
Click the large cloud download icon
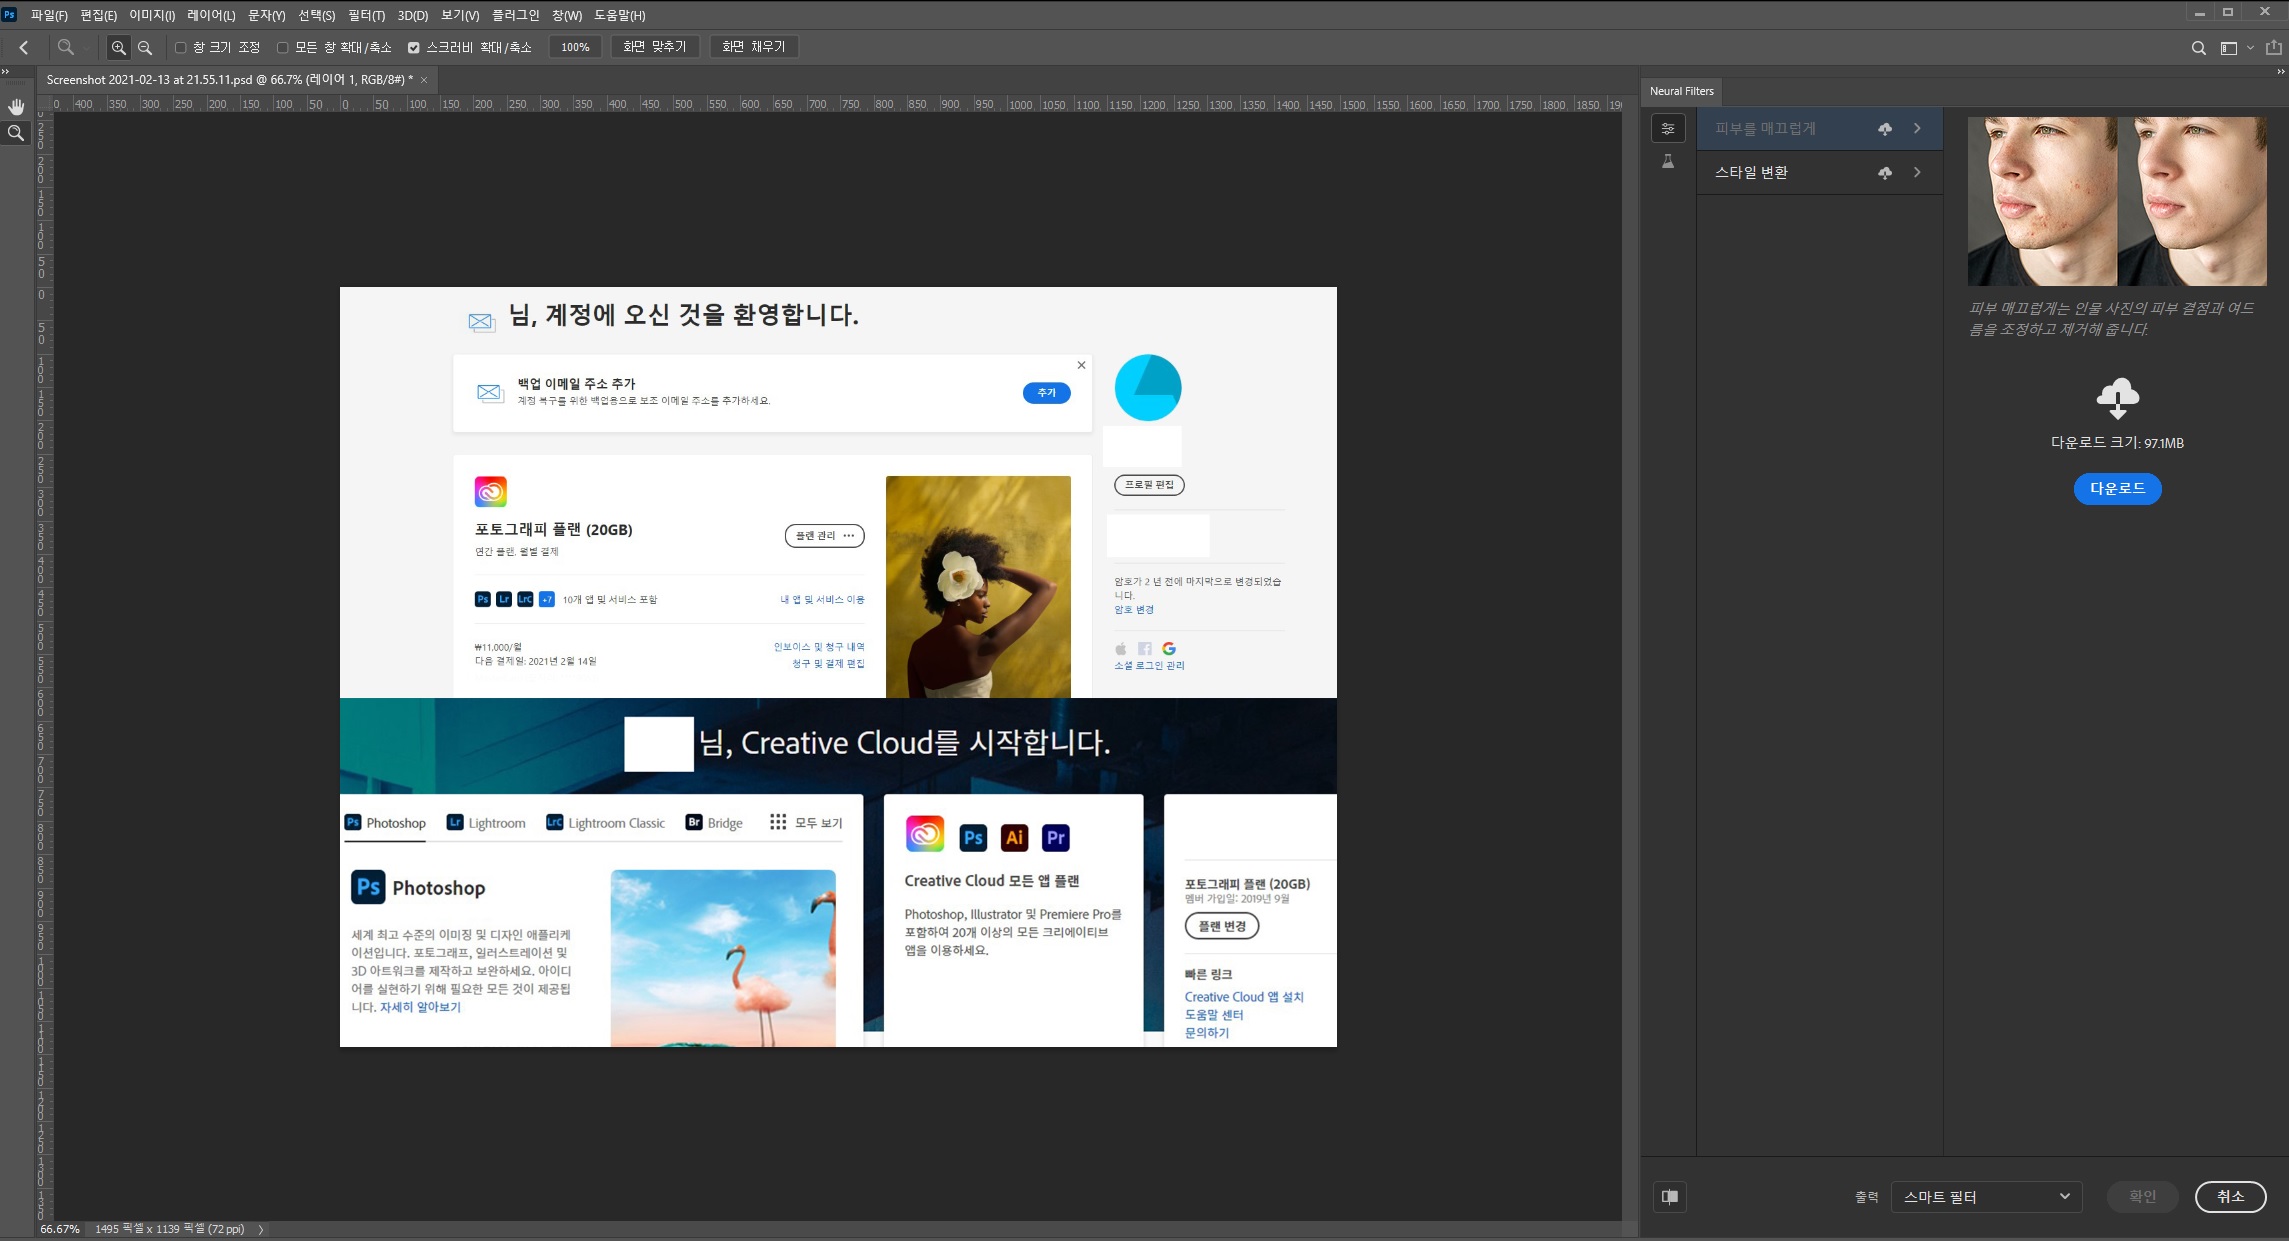tap(2117, 398)
